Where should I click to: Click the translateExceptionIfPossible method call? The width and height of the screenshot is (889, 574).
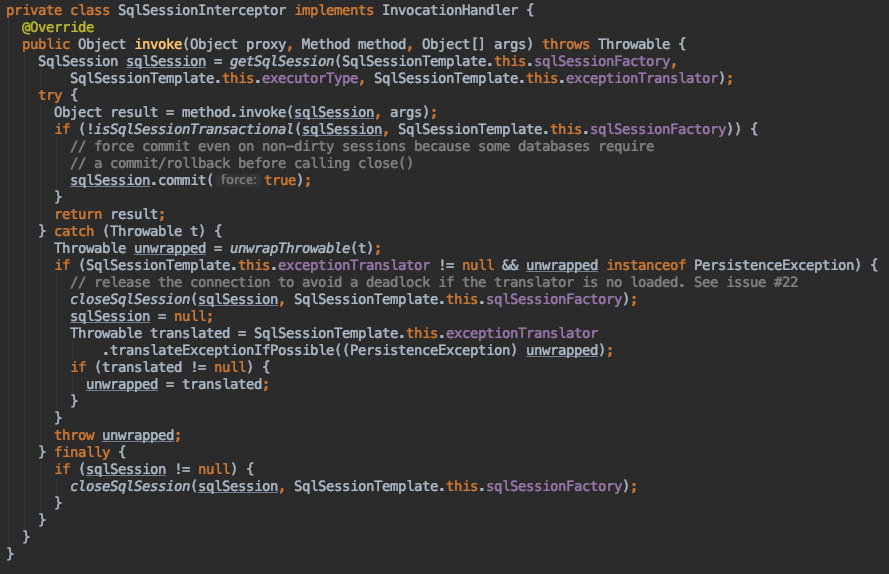coord(222,351)
